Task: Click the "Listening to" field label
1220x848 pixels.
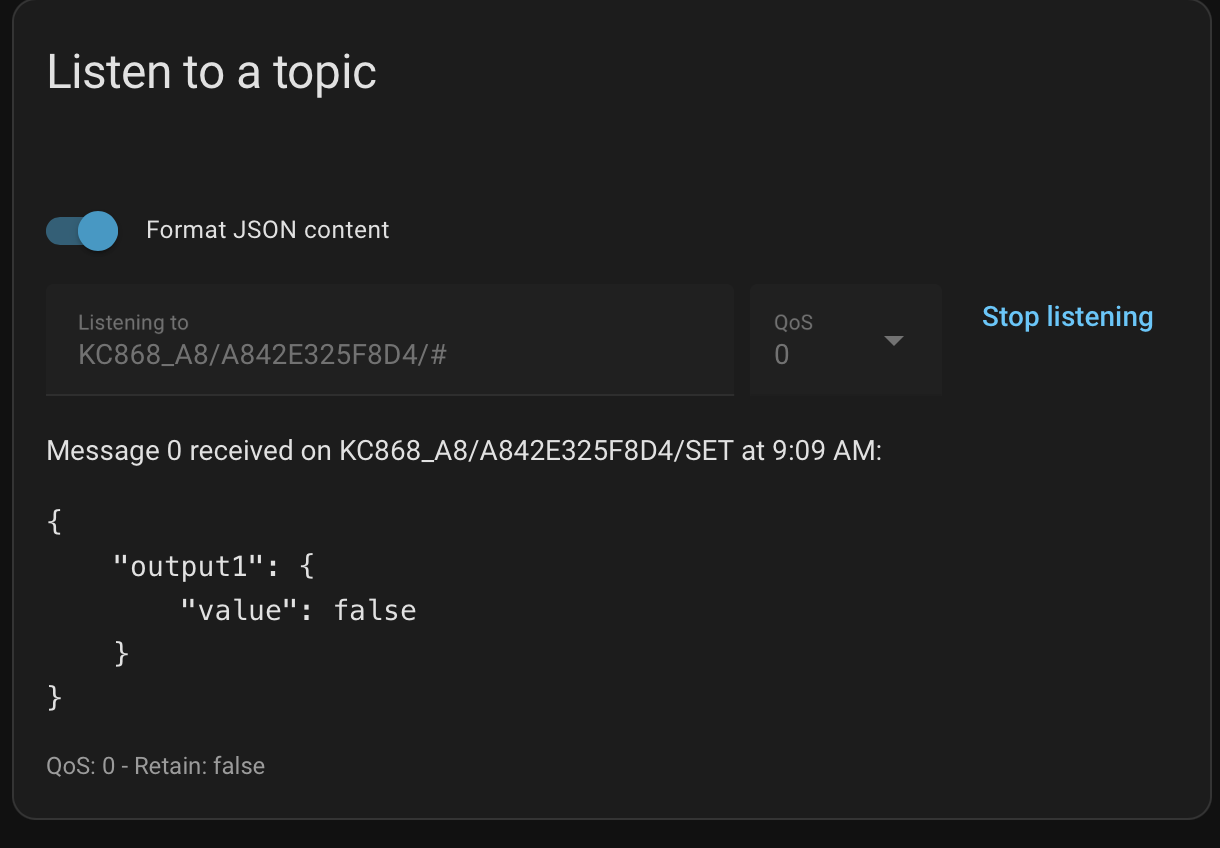Action: tap(133, 322)
